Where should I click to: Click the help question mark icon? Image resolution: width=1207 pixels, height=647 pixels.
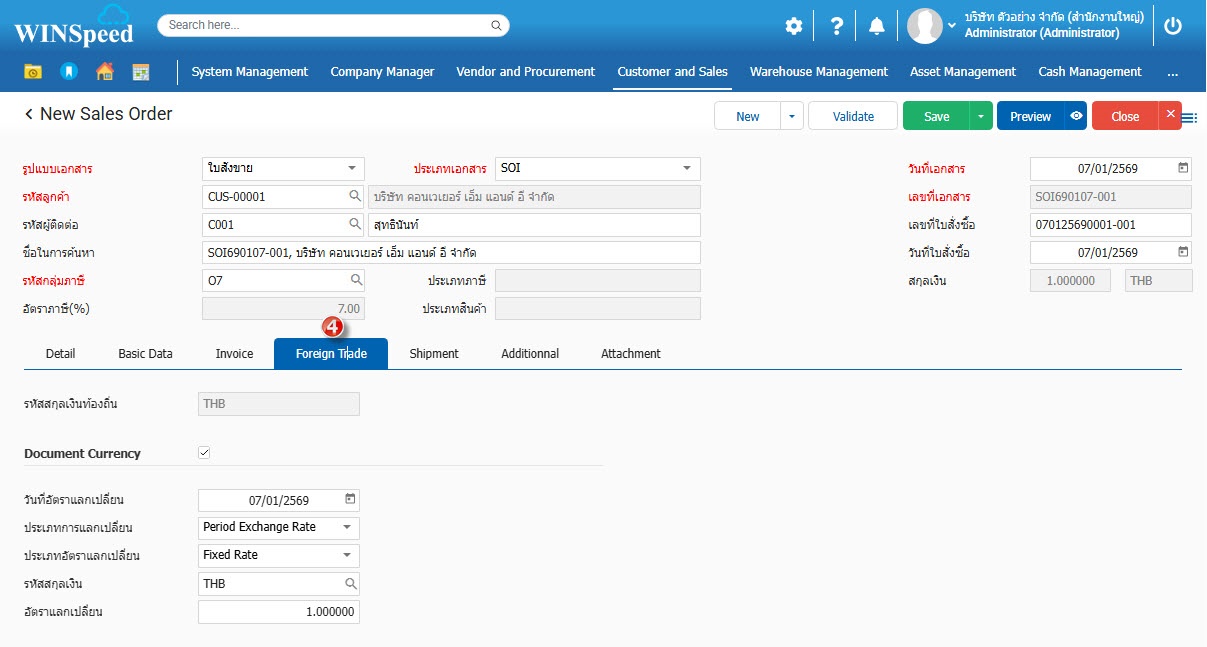[x=837, y=26]
